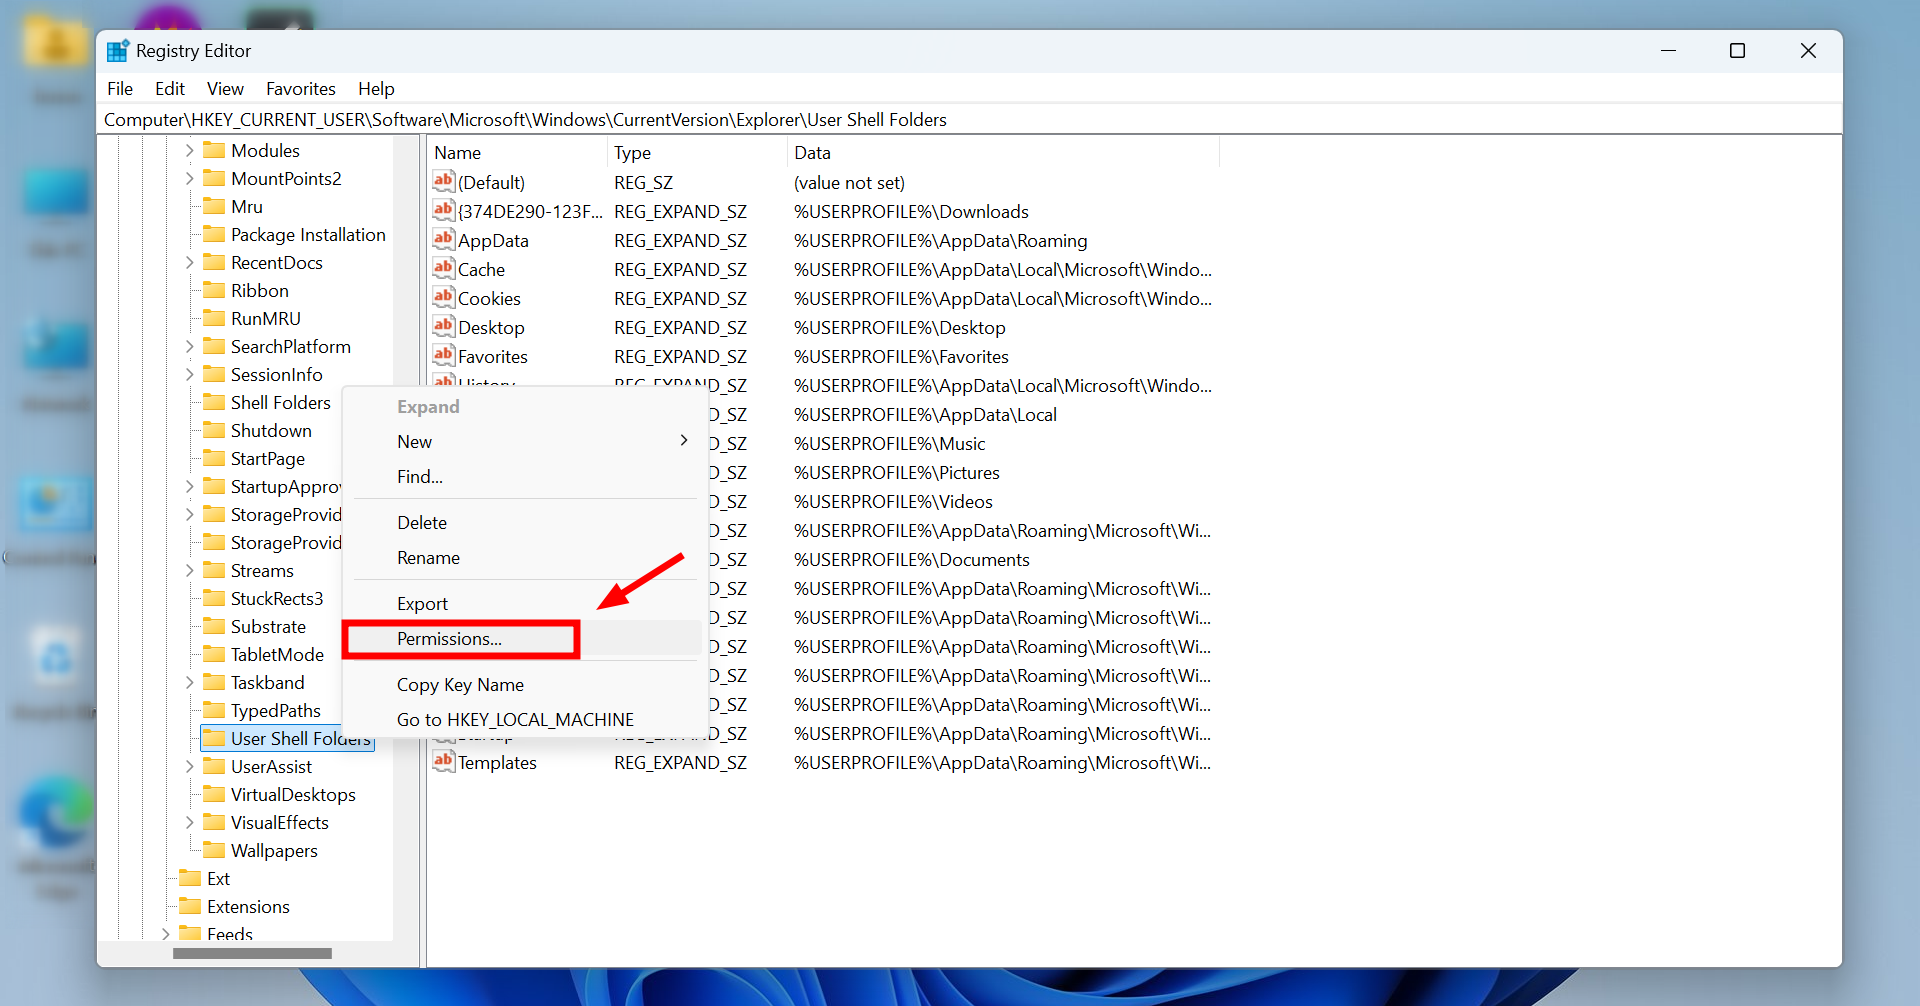Click the Registry Editor title bar icon
The height and width of the screenshot is (1006, 1920).
(117, 50)
